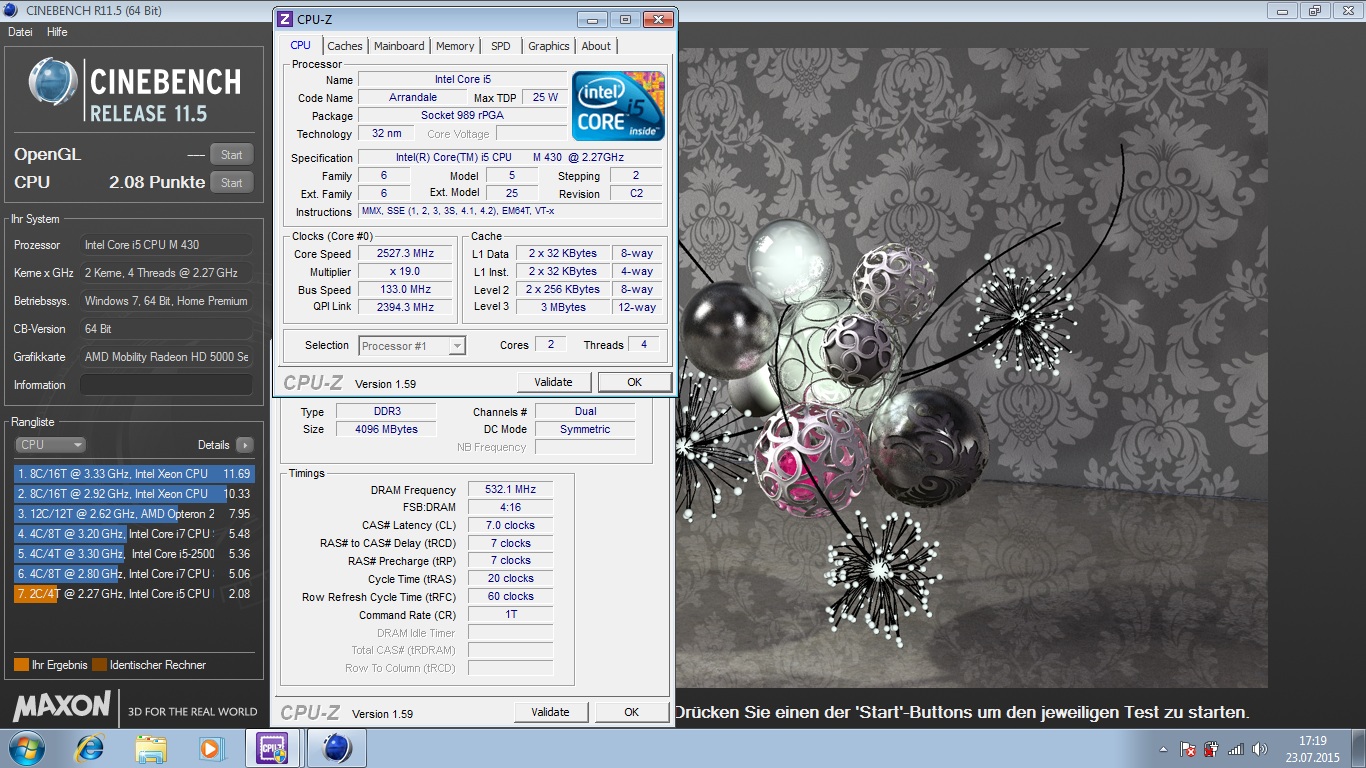Start the OpenGL benchmark test
The height and width of the screenshot is (768, 1366).
pos(231,155)
